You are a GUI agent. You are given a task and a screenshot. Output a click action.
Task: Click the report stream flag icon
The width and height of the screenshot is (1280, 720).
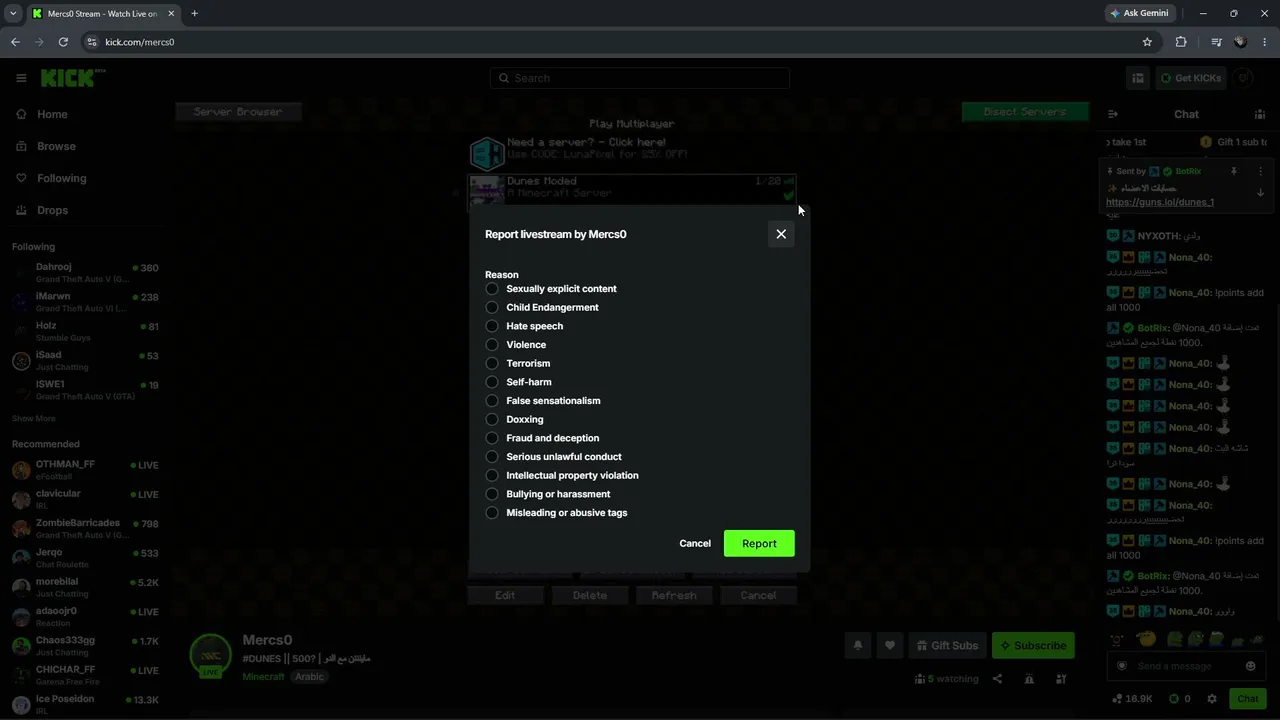1029,679
